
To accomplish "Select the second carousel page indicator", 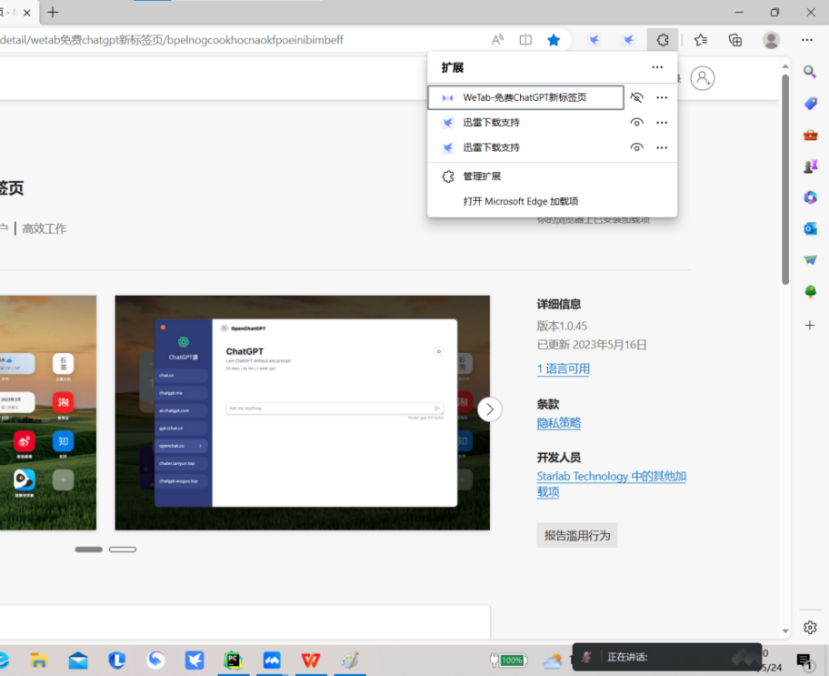I will click(123, 550).
